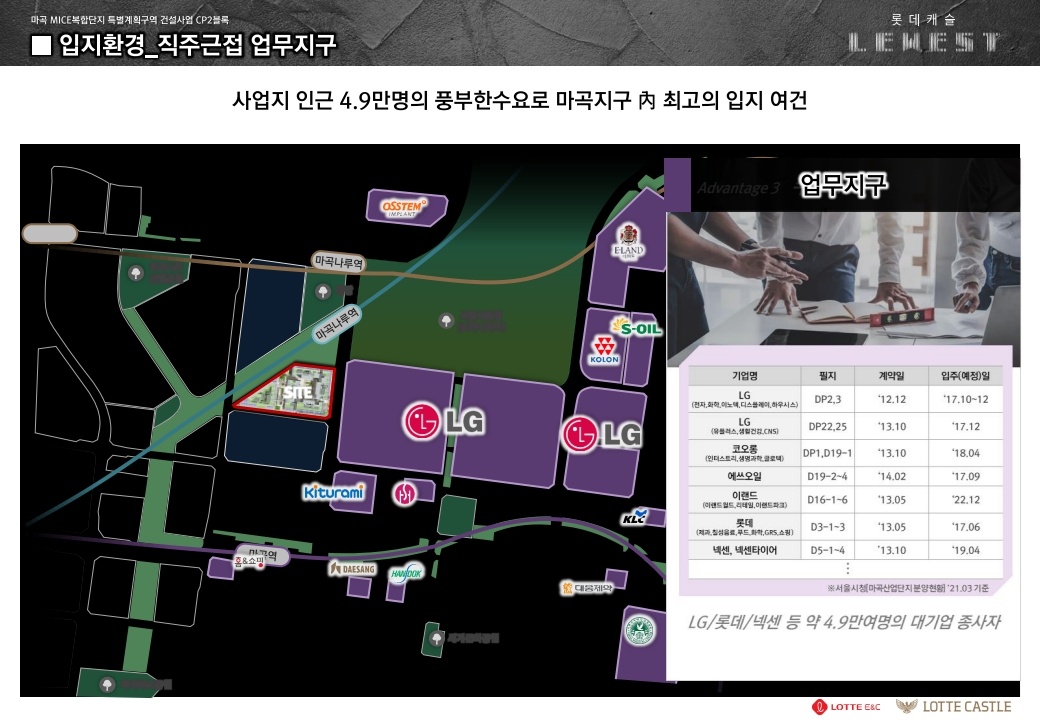Click the 계약일 column header
Viewport: 1040px width, 720px height.
click(x=891, y=376)
